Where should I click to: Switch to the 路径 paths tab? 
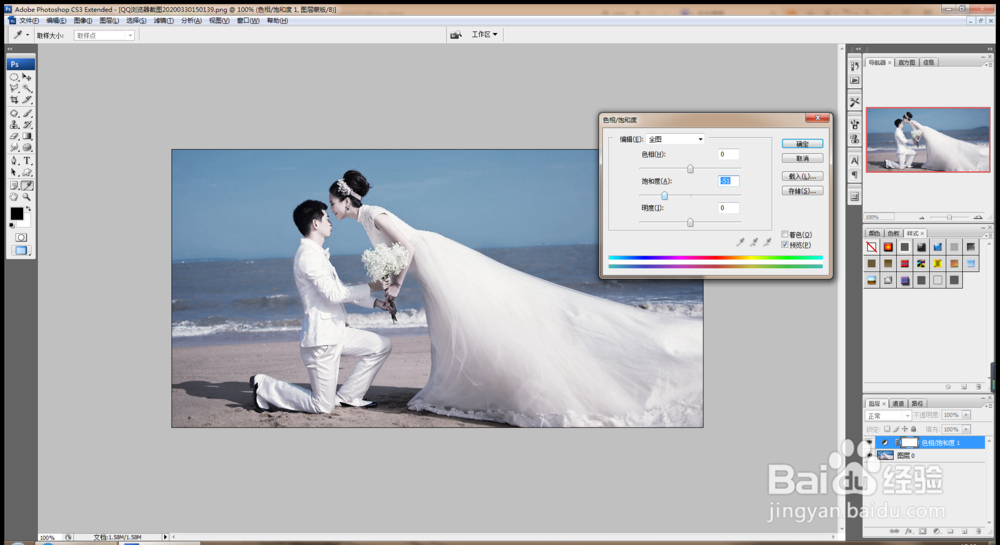point(917,403)
